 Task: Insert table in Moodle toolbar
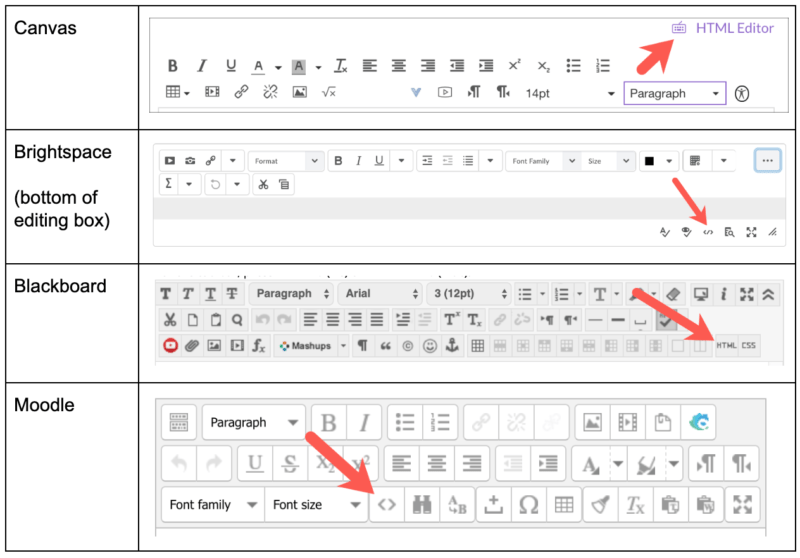pyautogui.click(x=564, y=505)
